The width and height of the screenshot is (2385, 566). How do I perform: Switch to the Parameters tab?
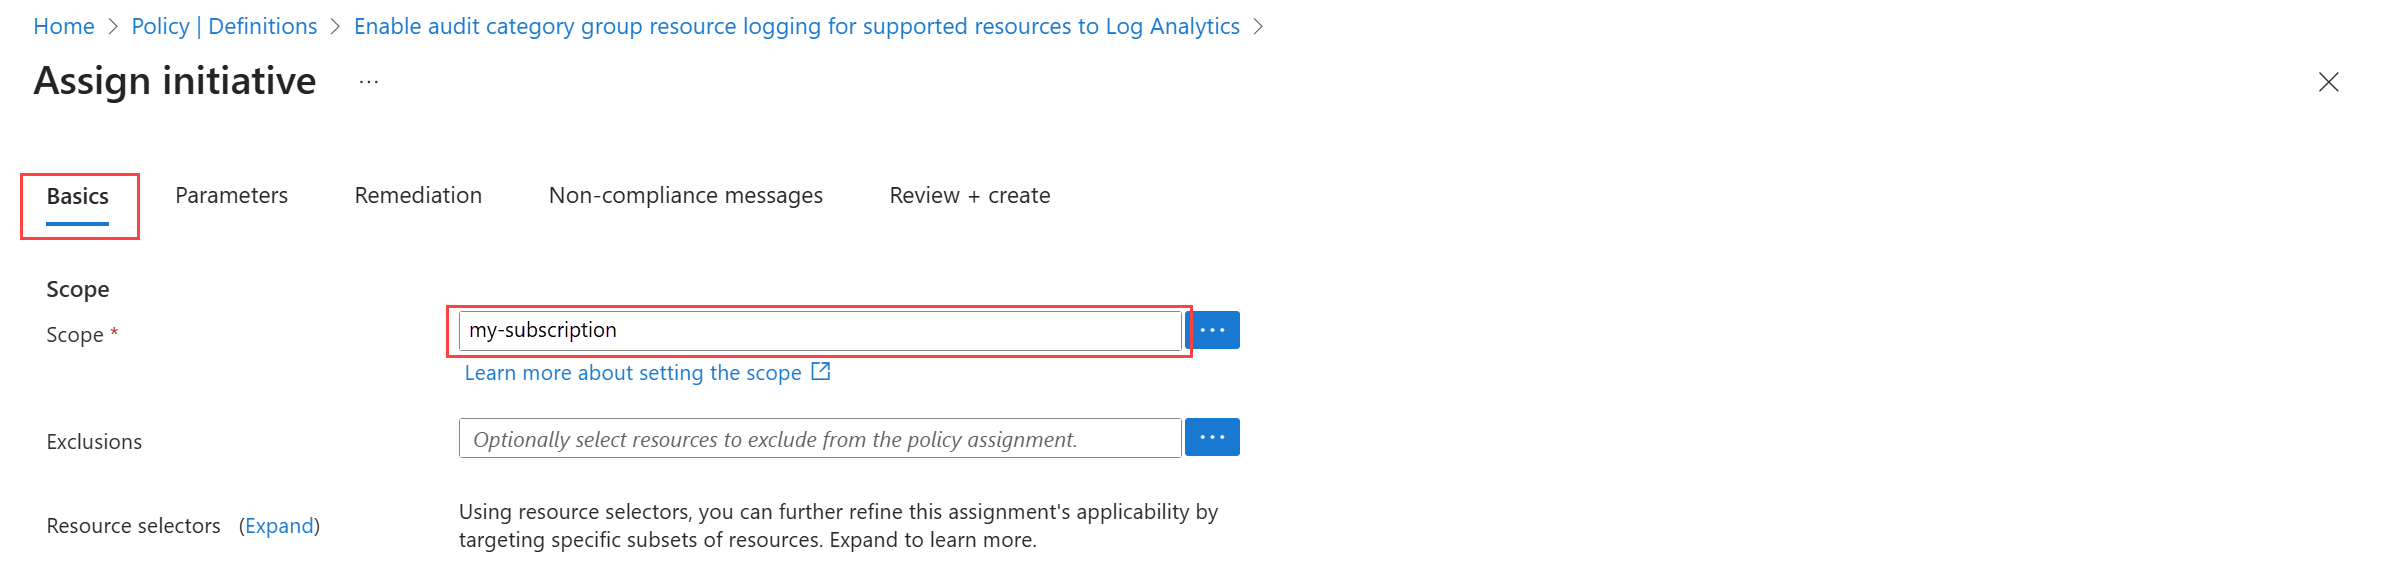pos(231,196)
